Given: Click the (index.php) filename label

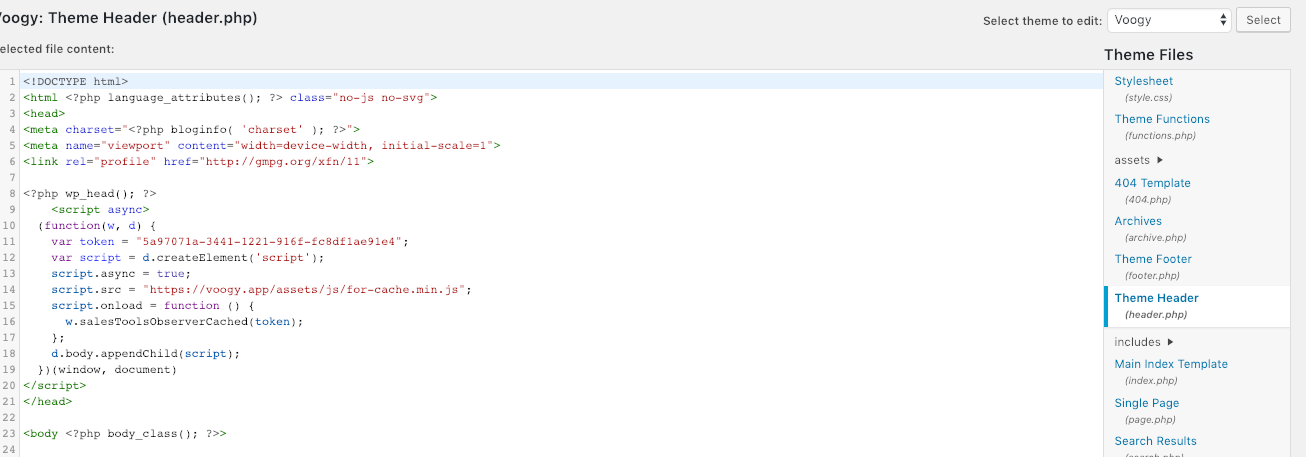Looking at the screenshot, I should (1151, 380).
